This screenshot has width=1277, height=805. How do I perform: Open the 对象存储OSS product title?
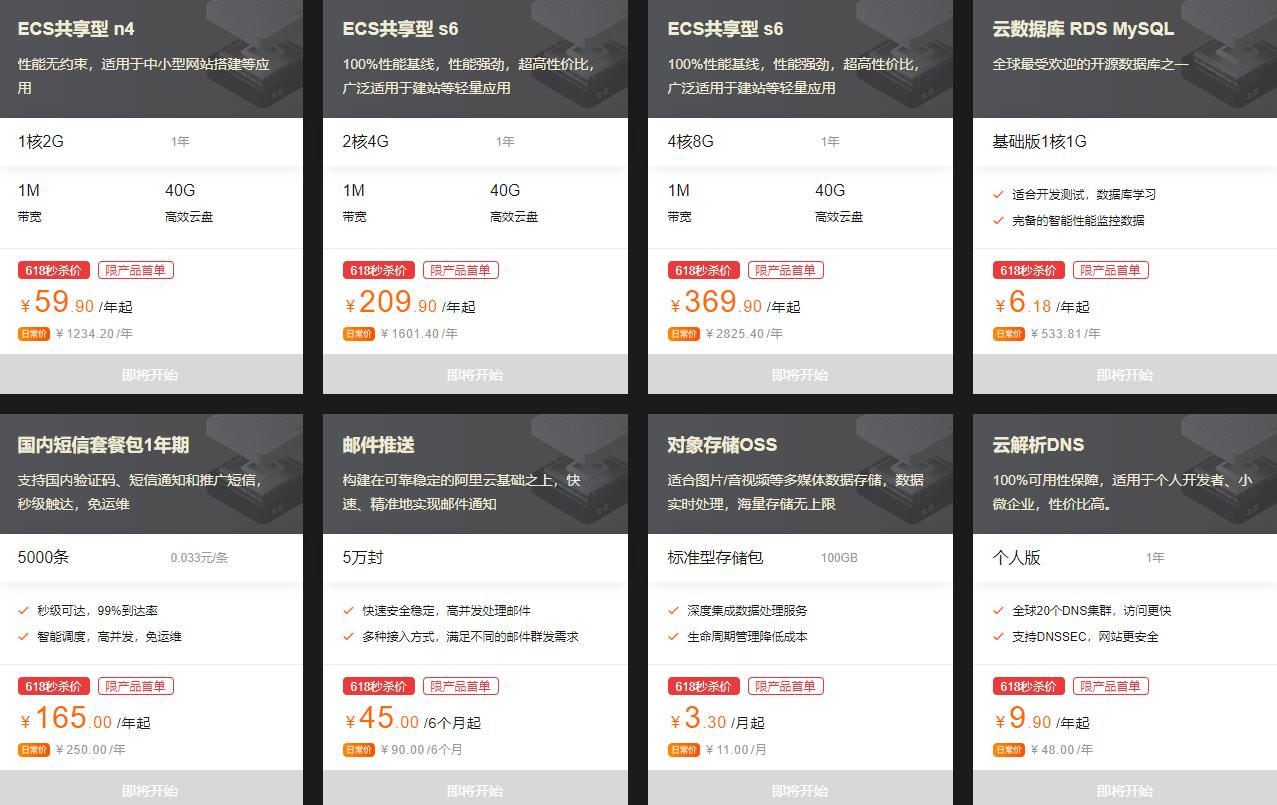point(722,445)
